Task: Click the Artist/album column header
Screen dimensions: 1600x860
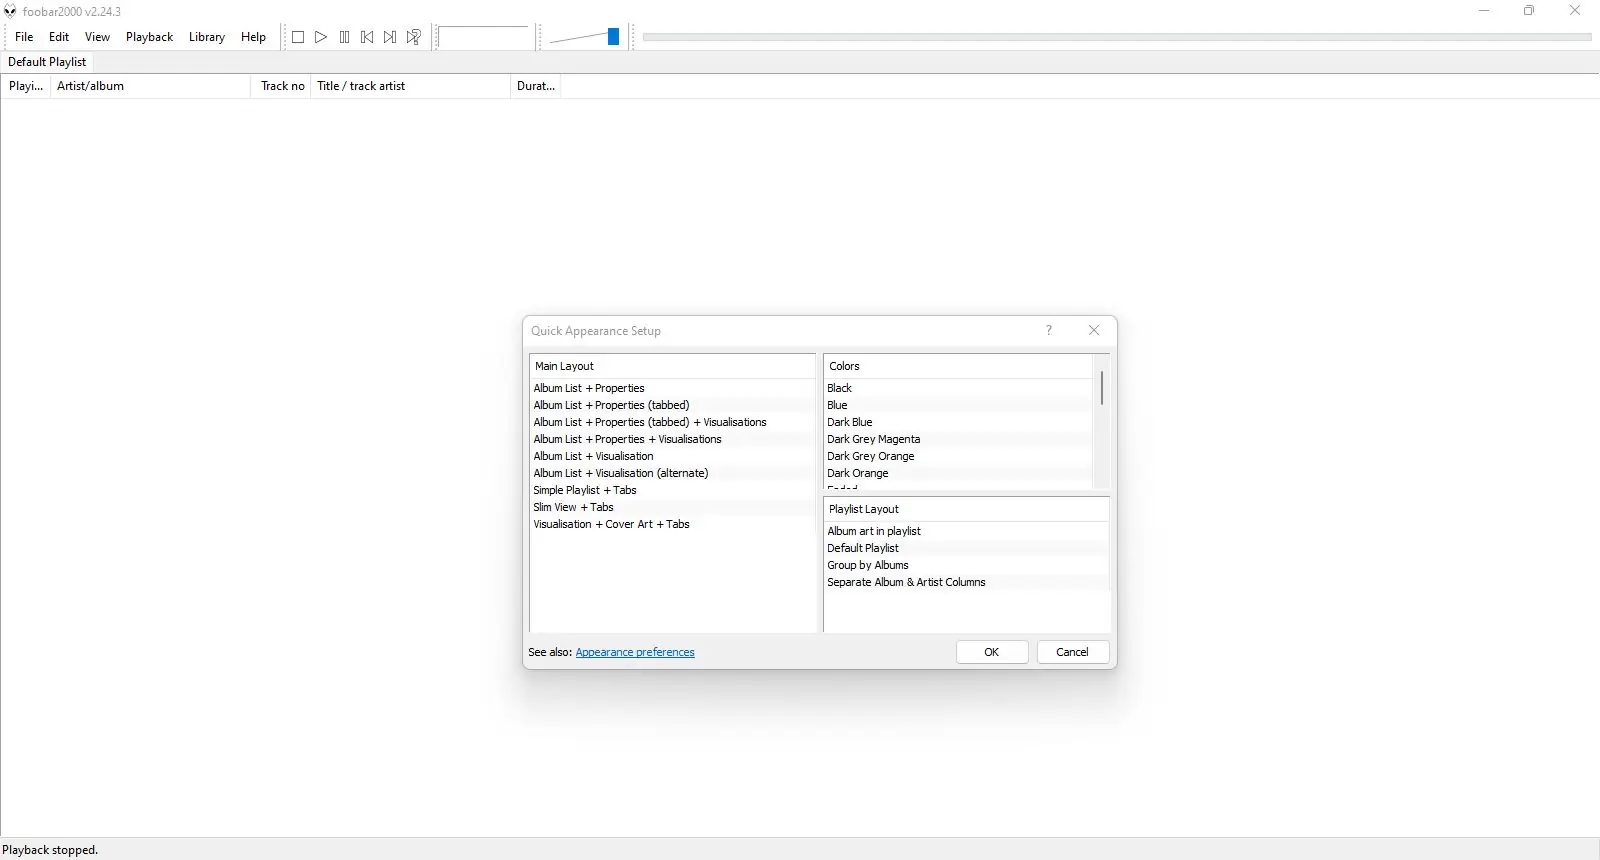Action: 150,86
